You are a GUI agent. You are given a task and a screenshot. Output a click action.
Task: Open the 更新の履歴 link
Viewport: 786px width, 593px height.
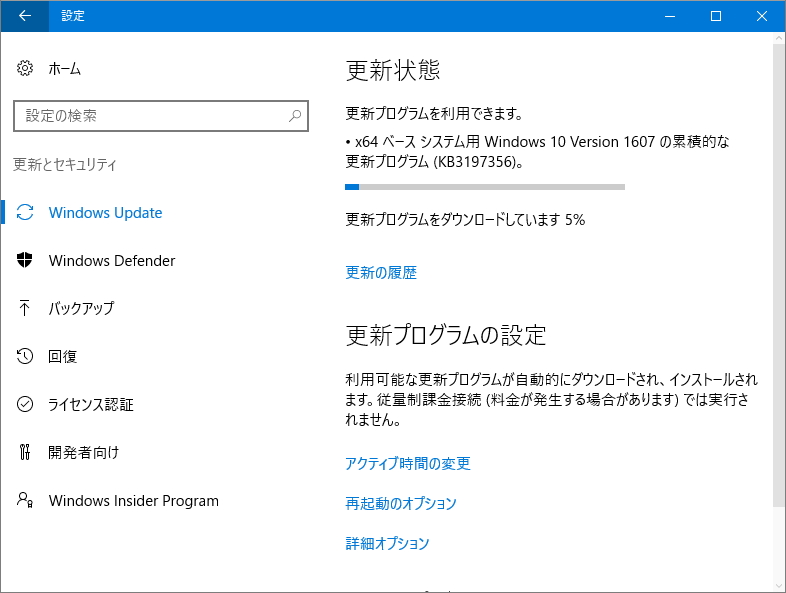(x=381, y=272)
